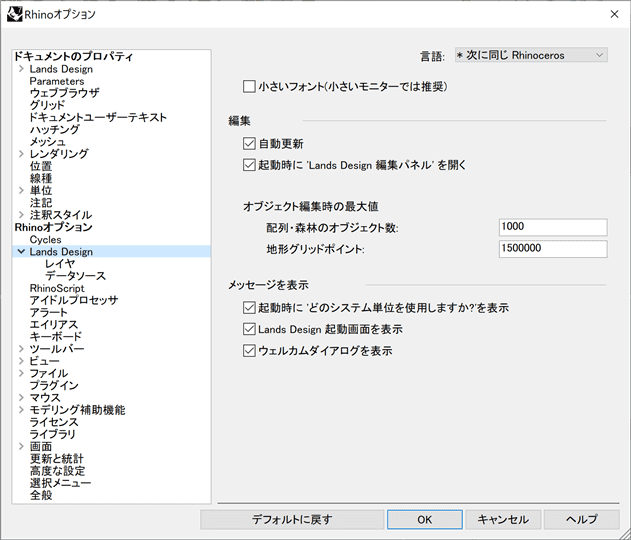Screen dimensions: 631x540
Task: Expand the 画面 tree node
Action: [x=21, y=446]
